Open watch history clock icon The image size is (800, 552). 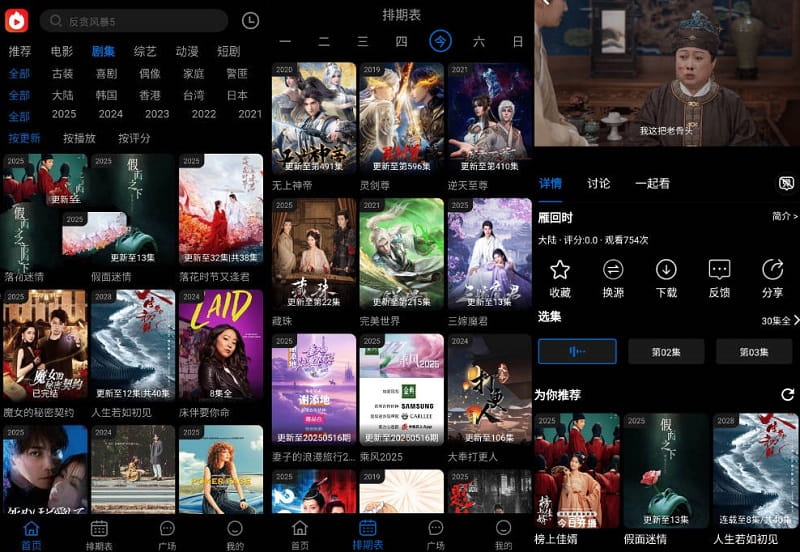click(250, 21)
